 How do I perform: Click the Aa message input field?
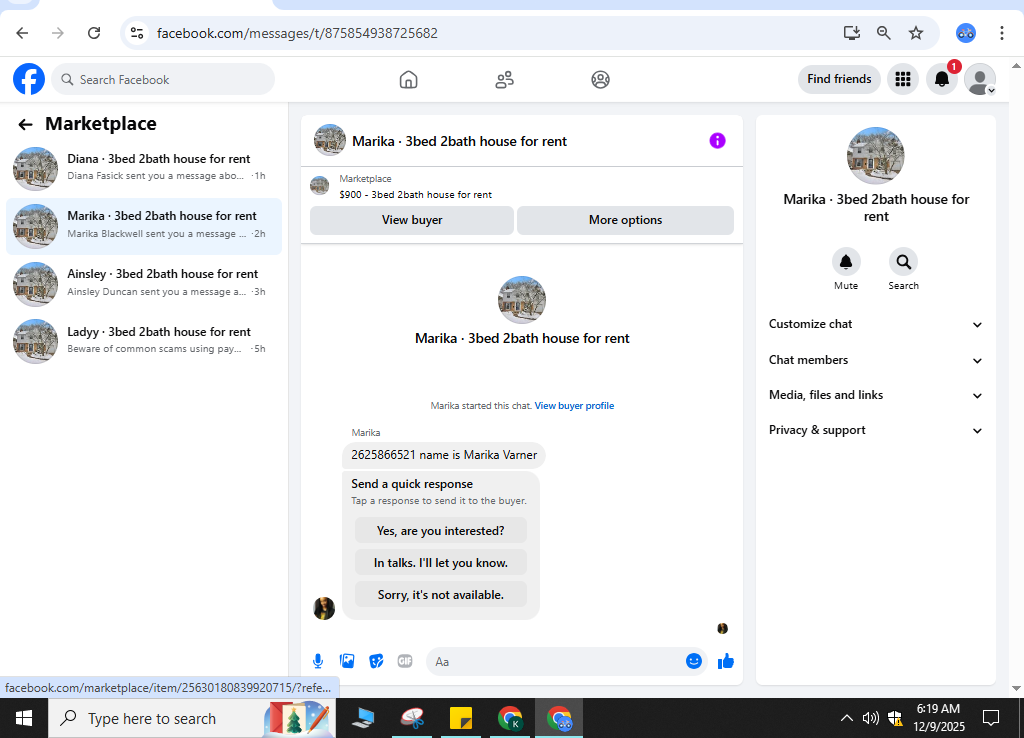pos(555,662)
